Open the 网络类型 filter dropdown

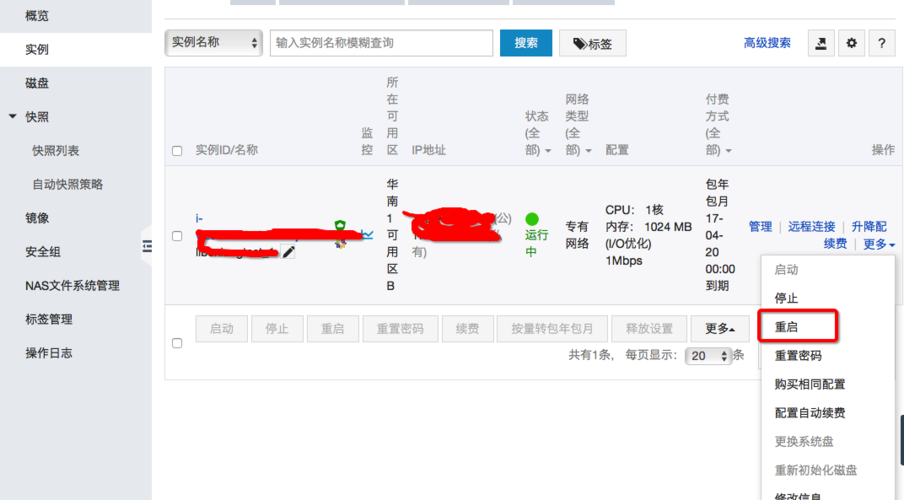(x=578, y=125)
